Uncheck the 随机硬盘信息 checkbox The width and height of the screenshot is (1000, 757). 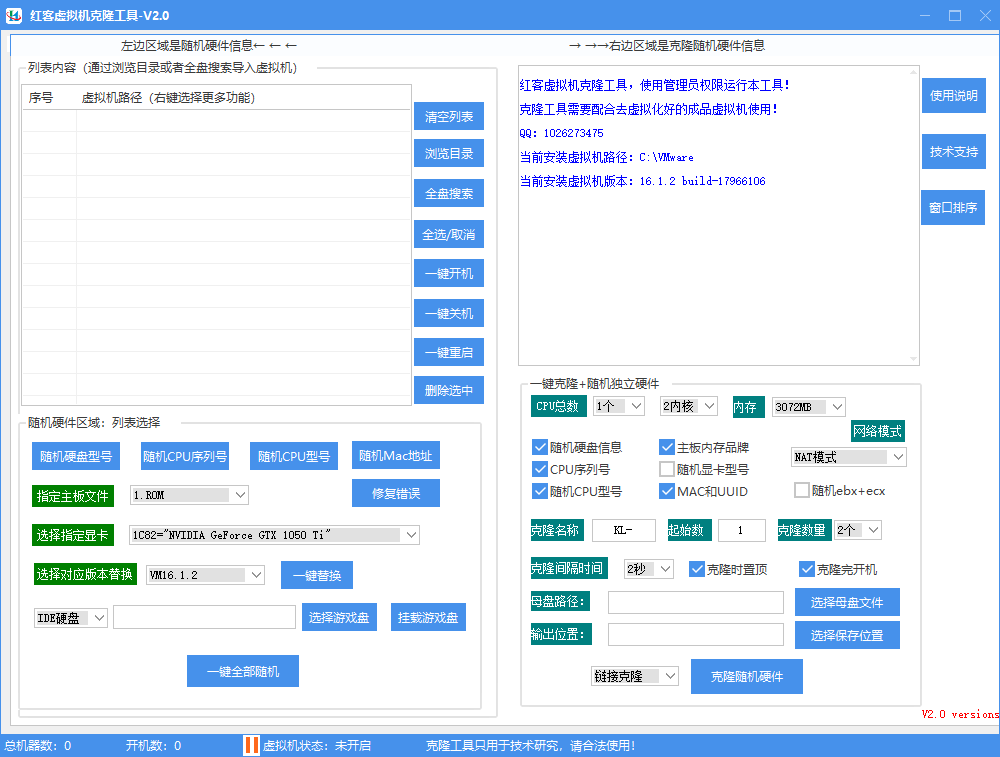tap(541, 447)
